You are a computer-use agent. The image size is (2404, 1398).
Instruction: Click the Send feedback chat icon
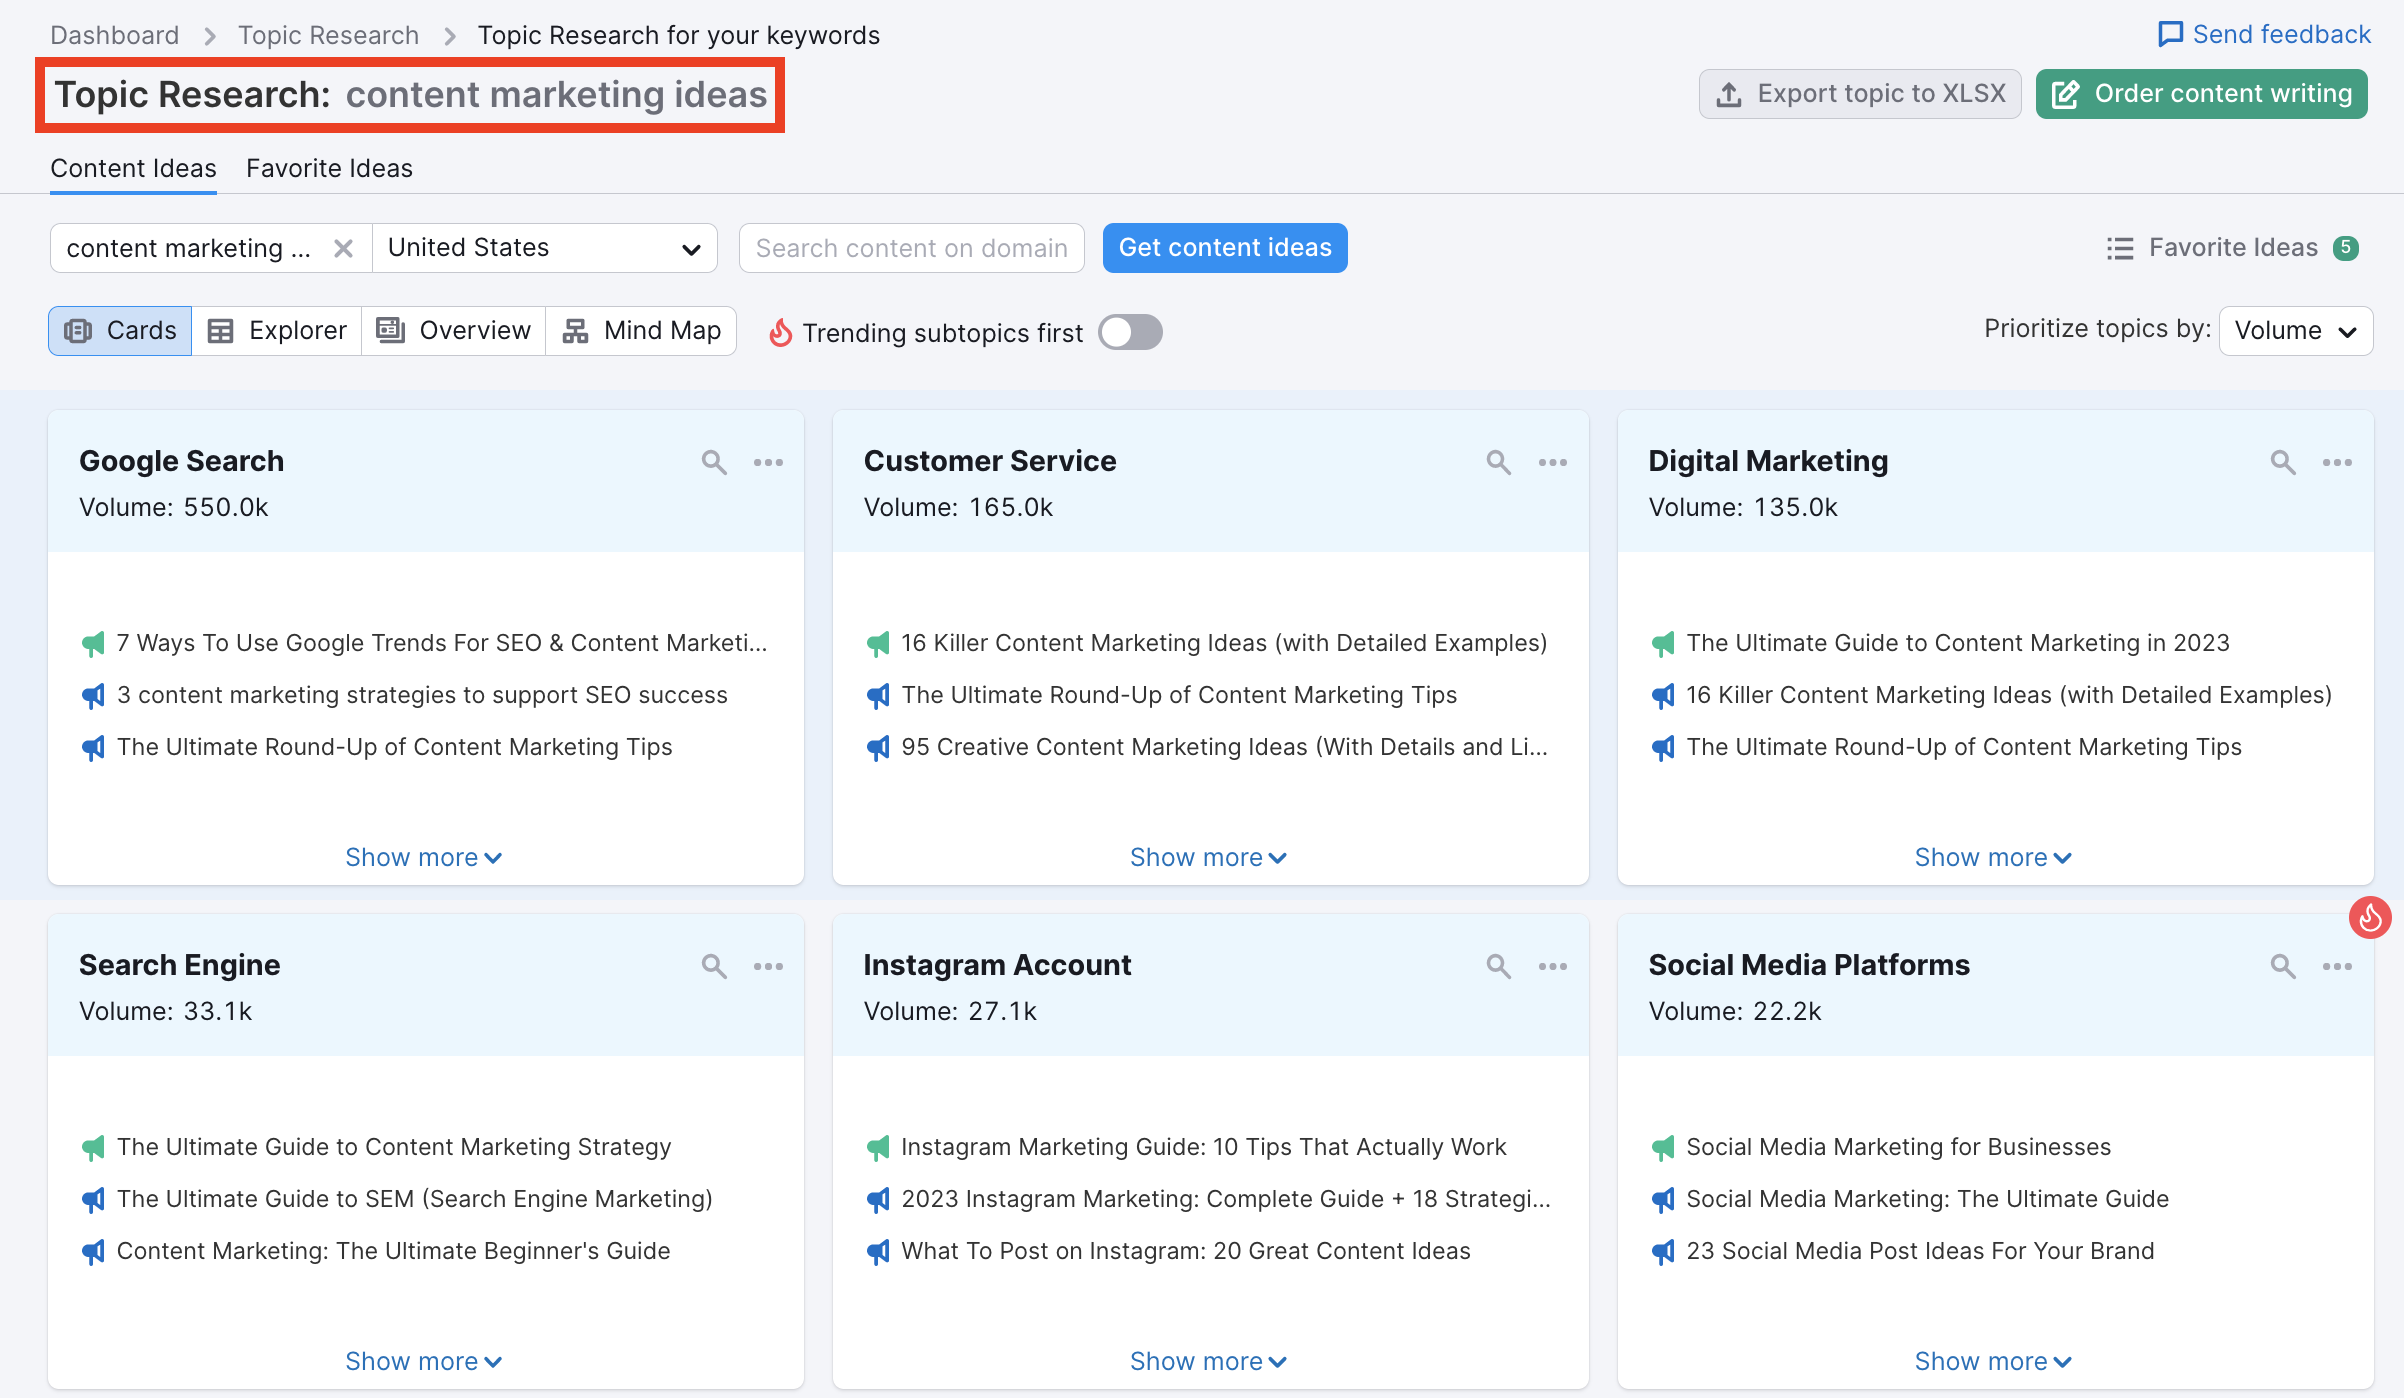2170,35
